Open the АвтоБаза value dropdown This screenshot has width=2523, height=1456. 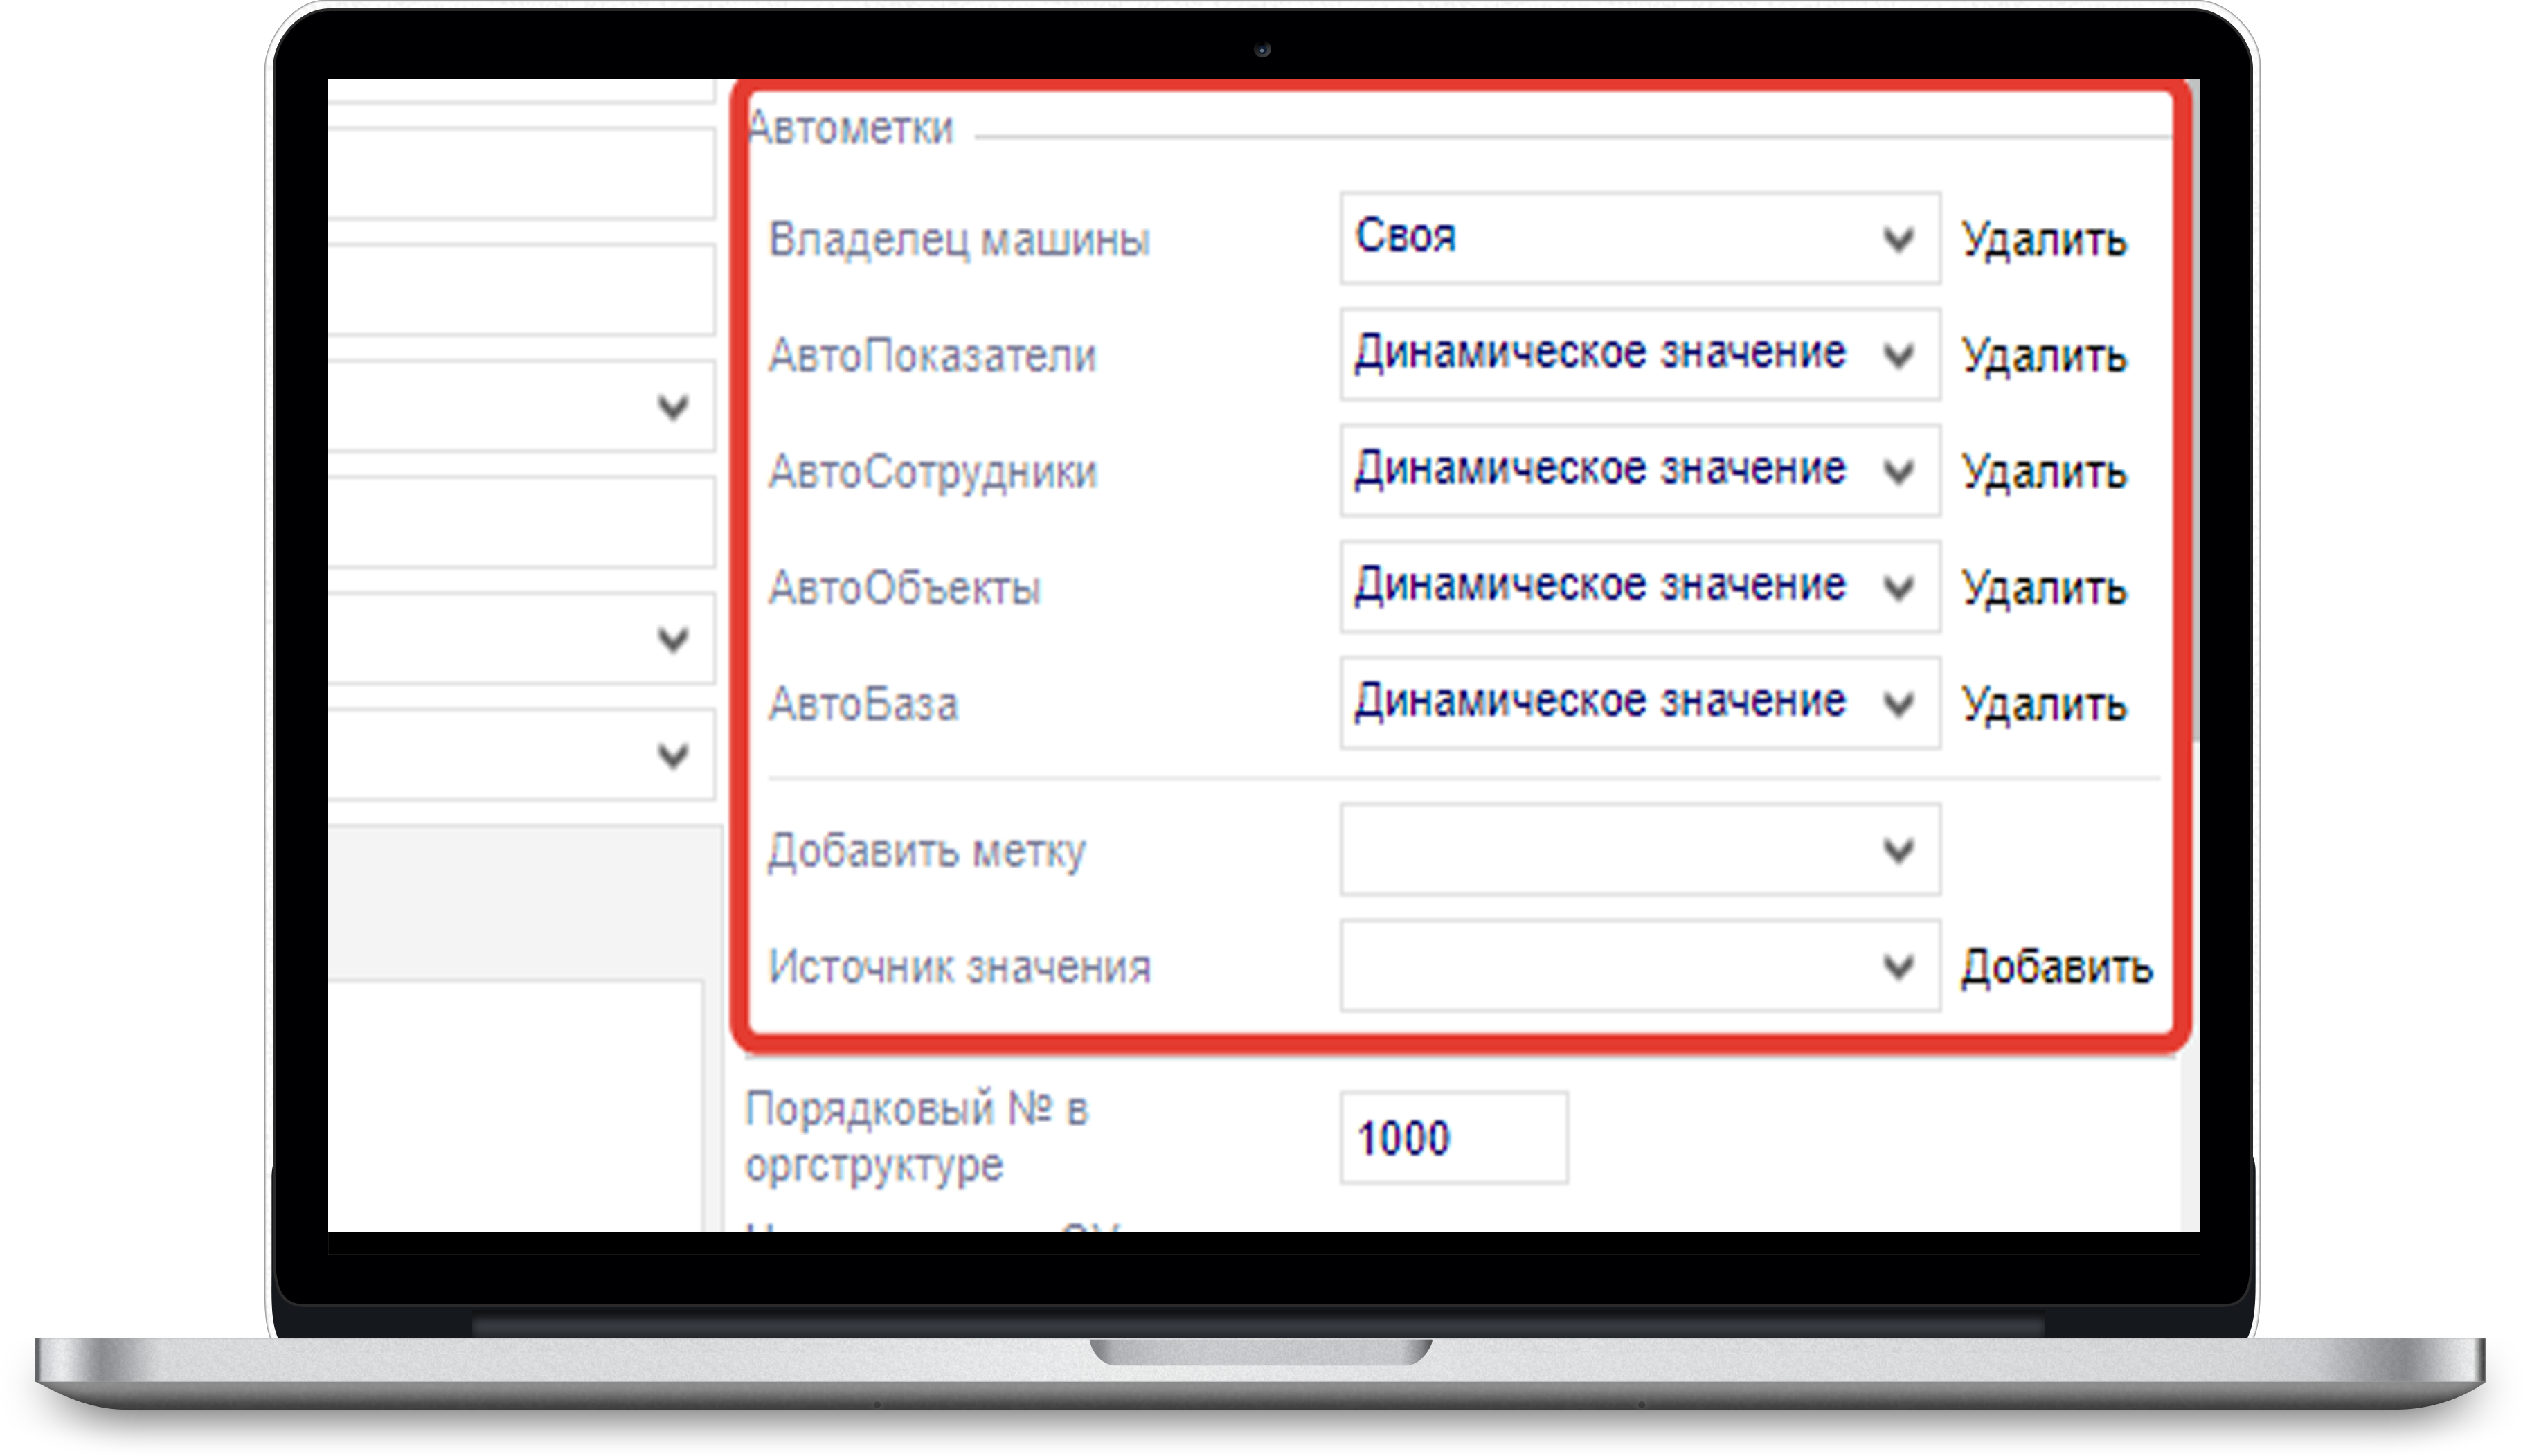(1639, 703)
